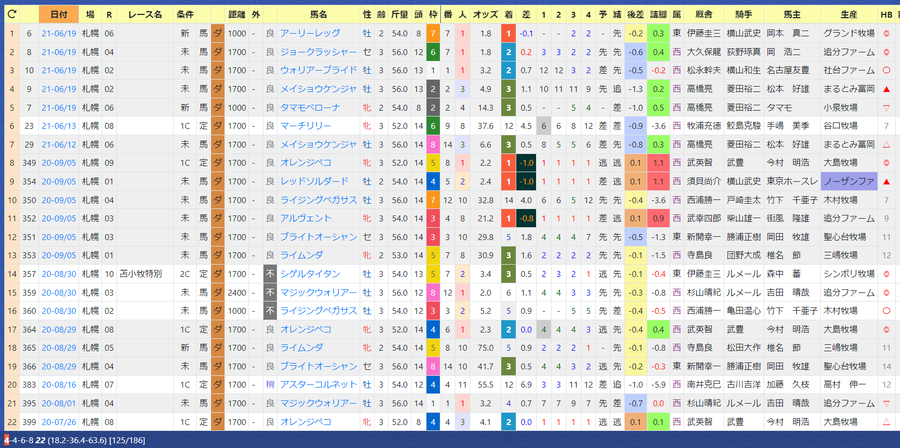
Task: Open horse link タマモペローナ
Action: [x=310, y=107]
